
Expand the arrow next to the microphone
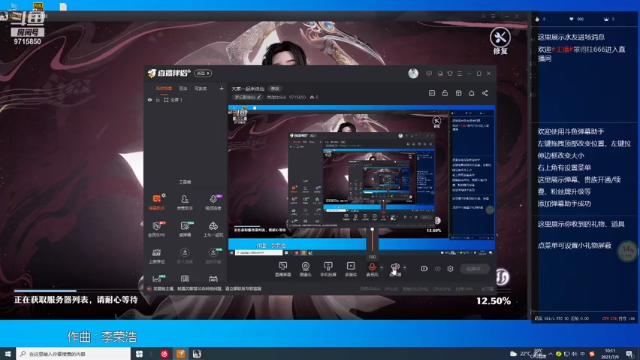click(382, 268)
